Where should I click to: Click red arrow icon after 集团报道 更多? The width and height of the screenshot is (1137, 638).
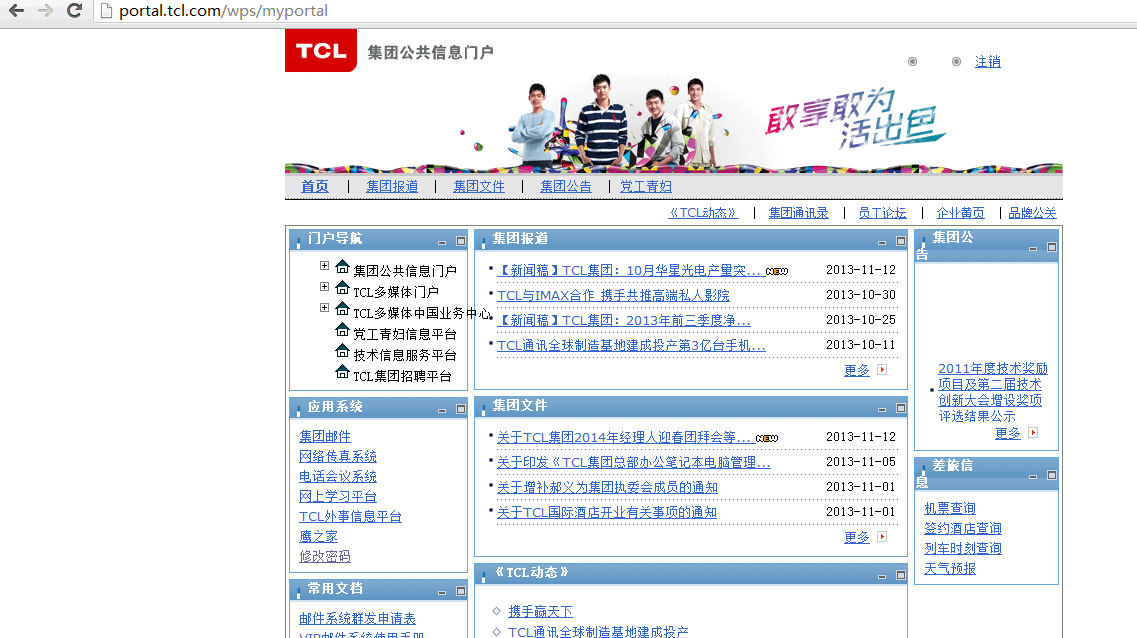882,370
